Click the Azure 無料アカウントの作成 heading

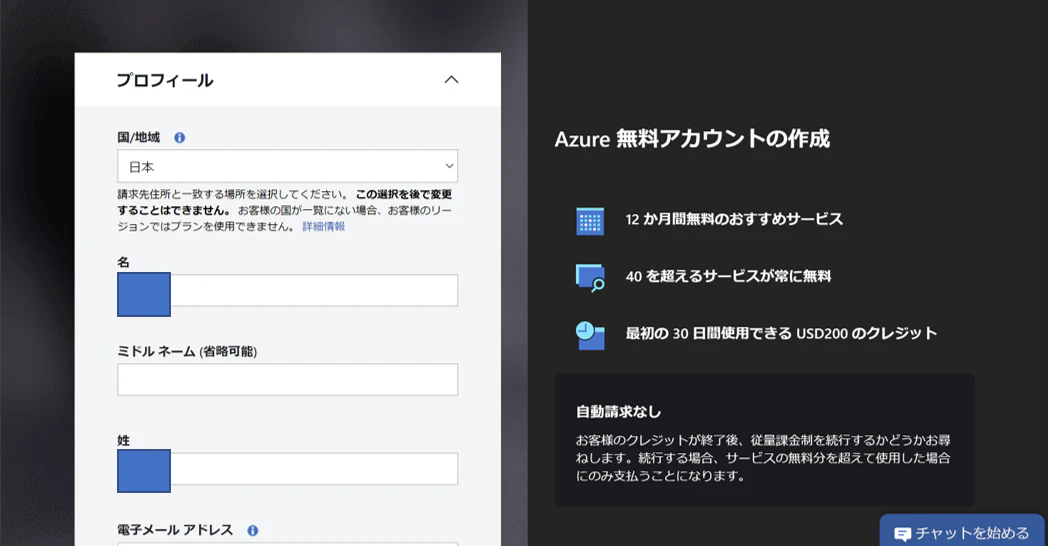[x=692, y=139]
